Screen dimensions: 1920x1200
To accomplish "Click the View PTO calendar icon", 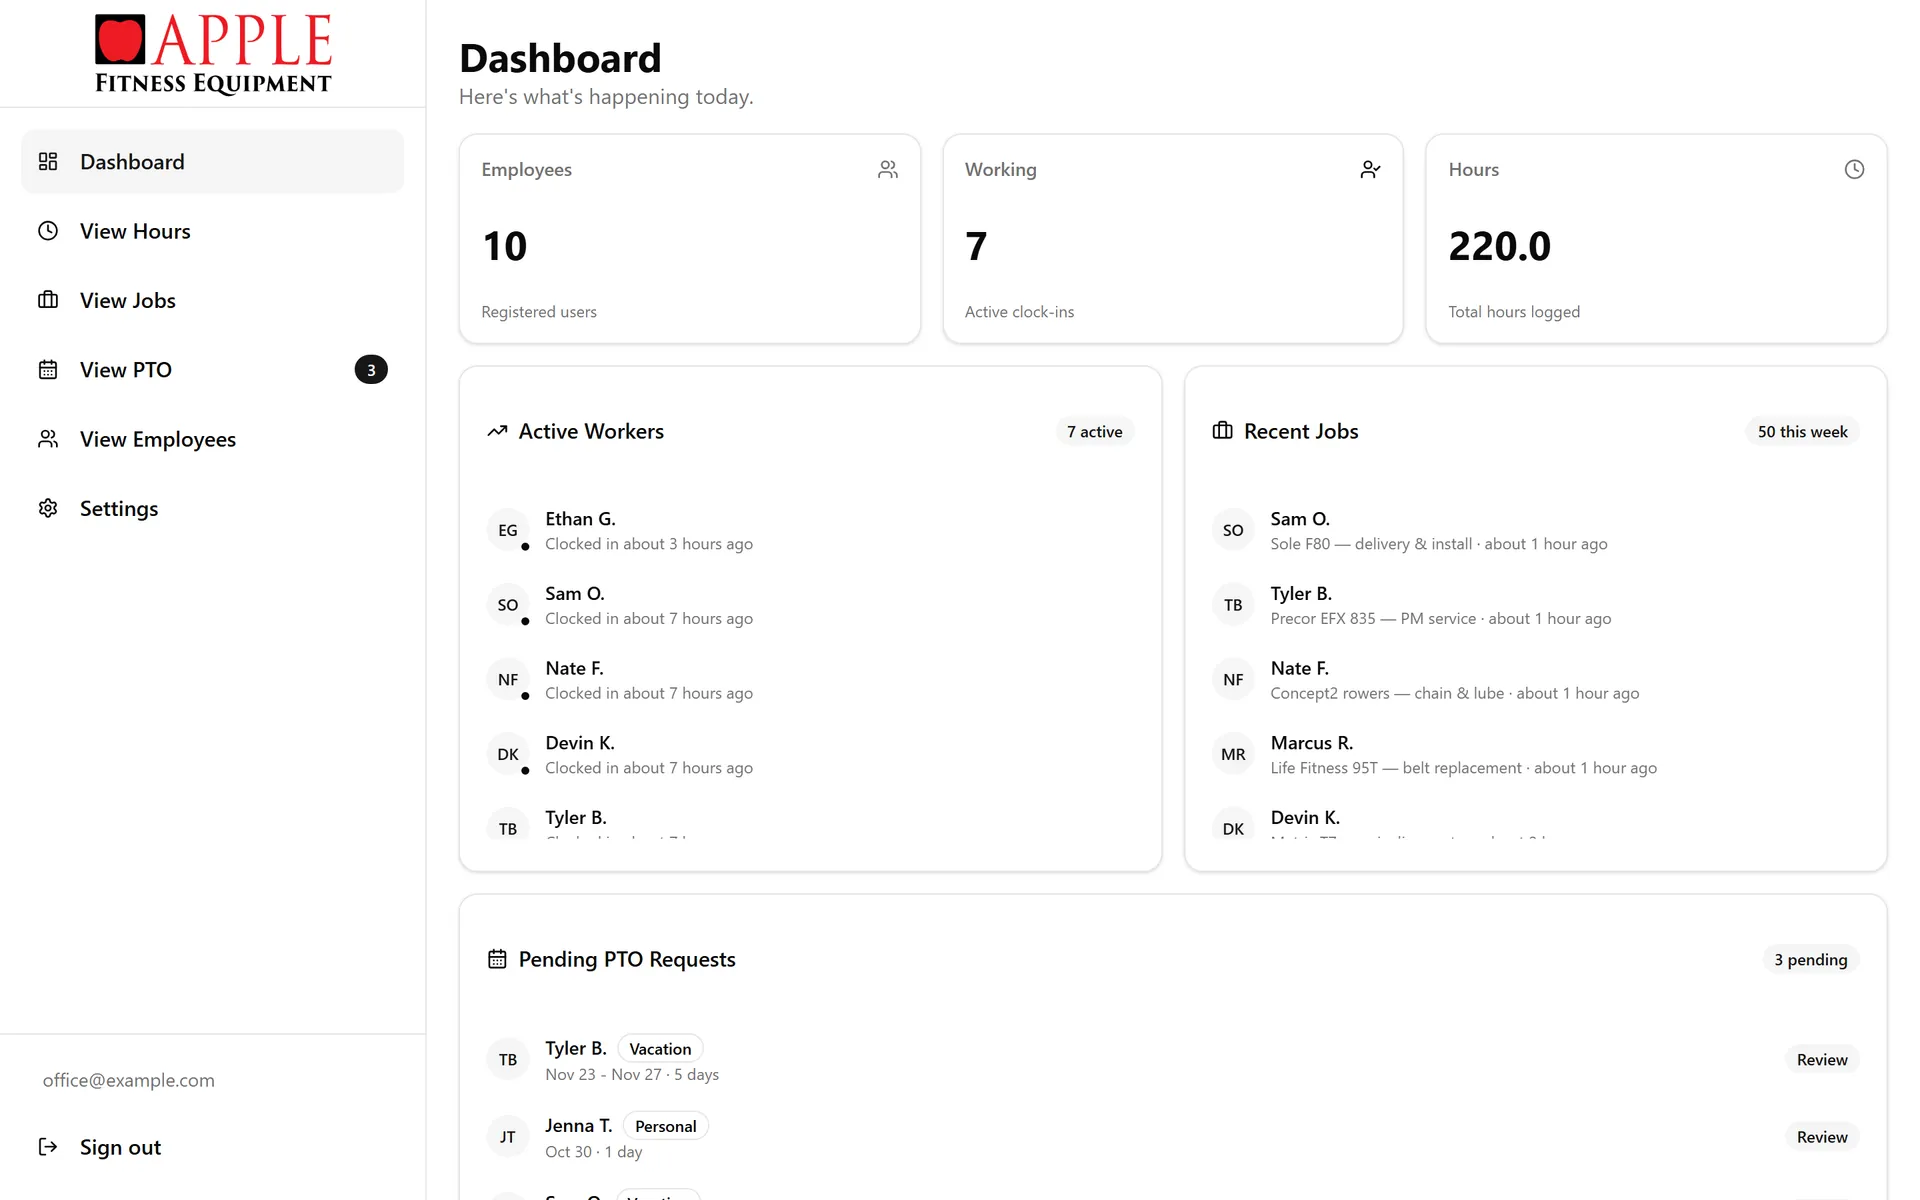I will tap(48, 370).
